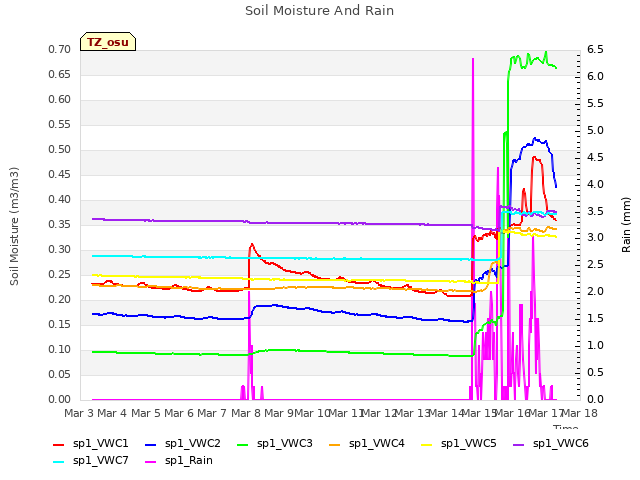The width and height of the screenshot is (640, 480).
Task: Click the 3.0 right axis value
Action: (595, 238)
